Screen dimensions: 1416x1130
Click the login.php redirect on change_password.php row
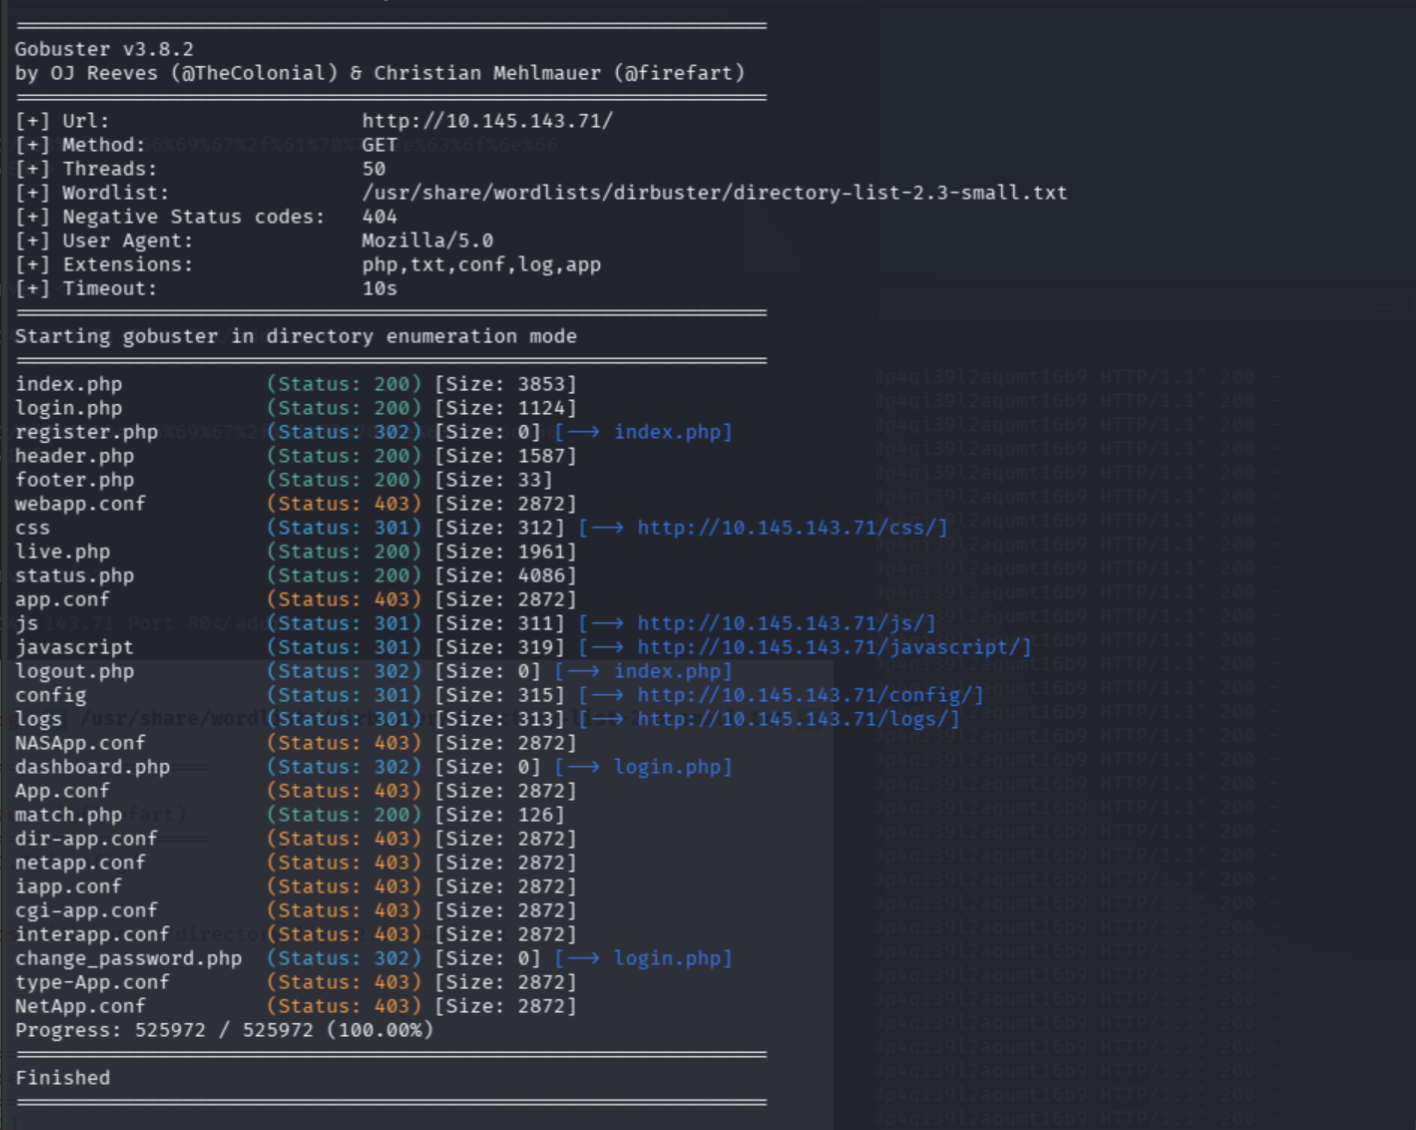(666, 959)
